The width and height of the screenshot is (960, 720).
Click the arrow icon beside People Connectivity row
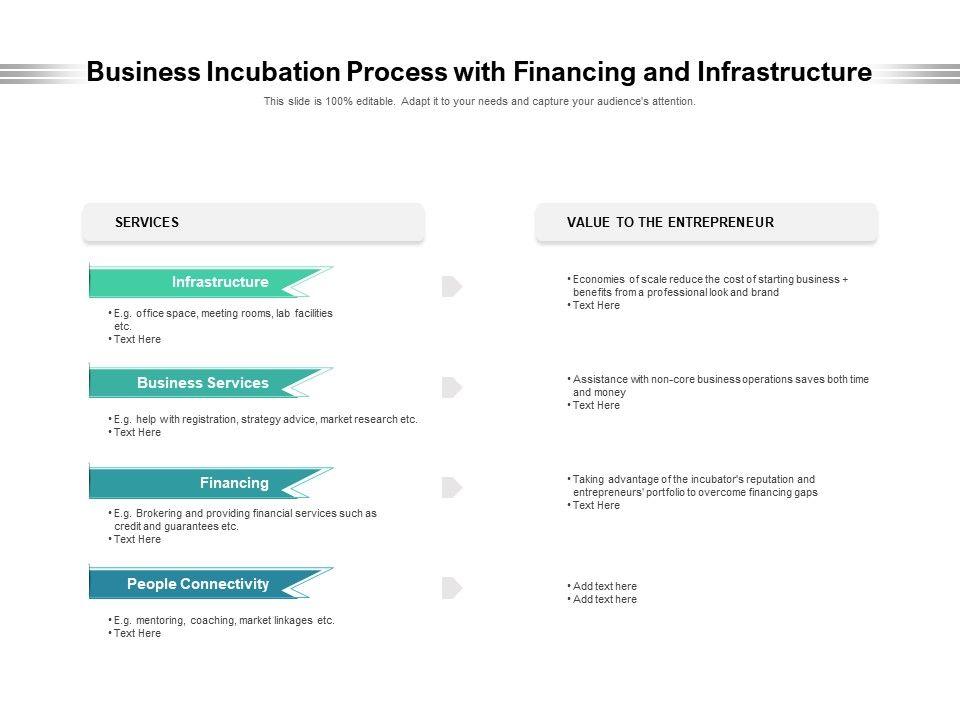pyautogui.click(x=452, y=587)
